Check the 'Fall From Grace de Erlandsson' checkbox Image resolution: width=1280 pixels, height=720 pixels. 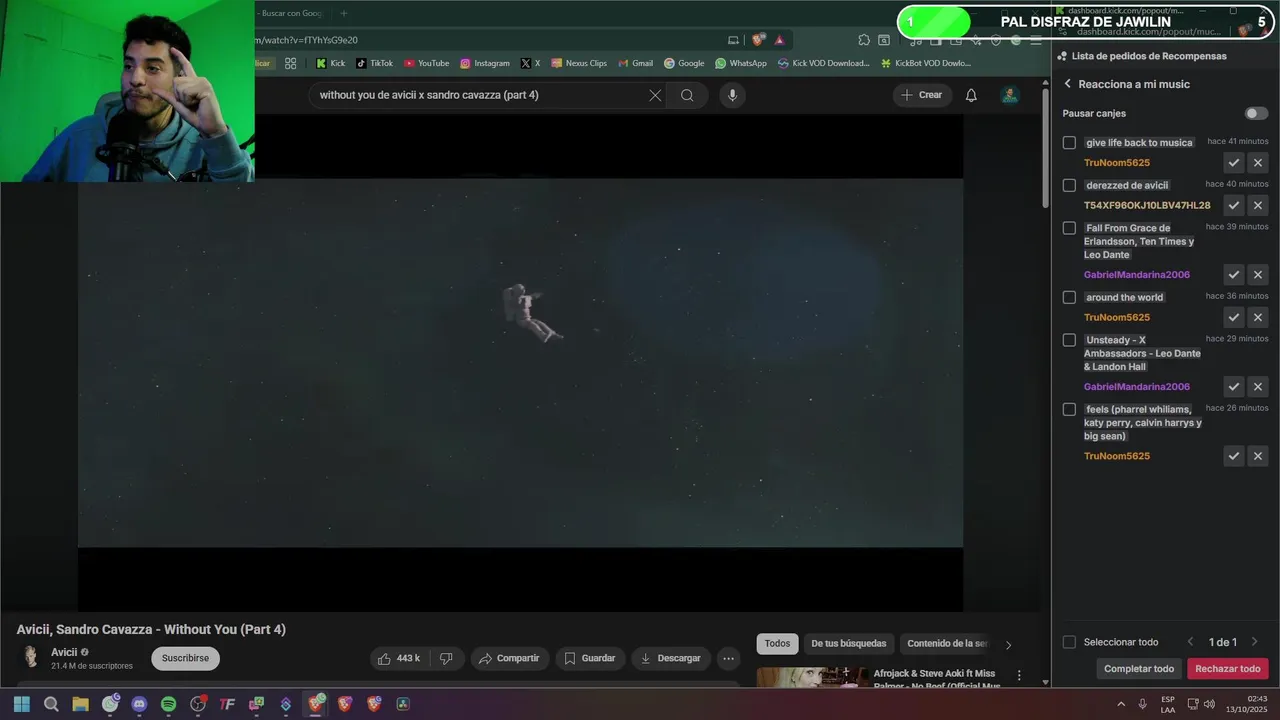point(1069,228)
